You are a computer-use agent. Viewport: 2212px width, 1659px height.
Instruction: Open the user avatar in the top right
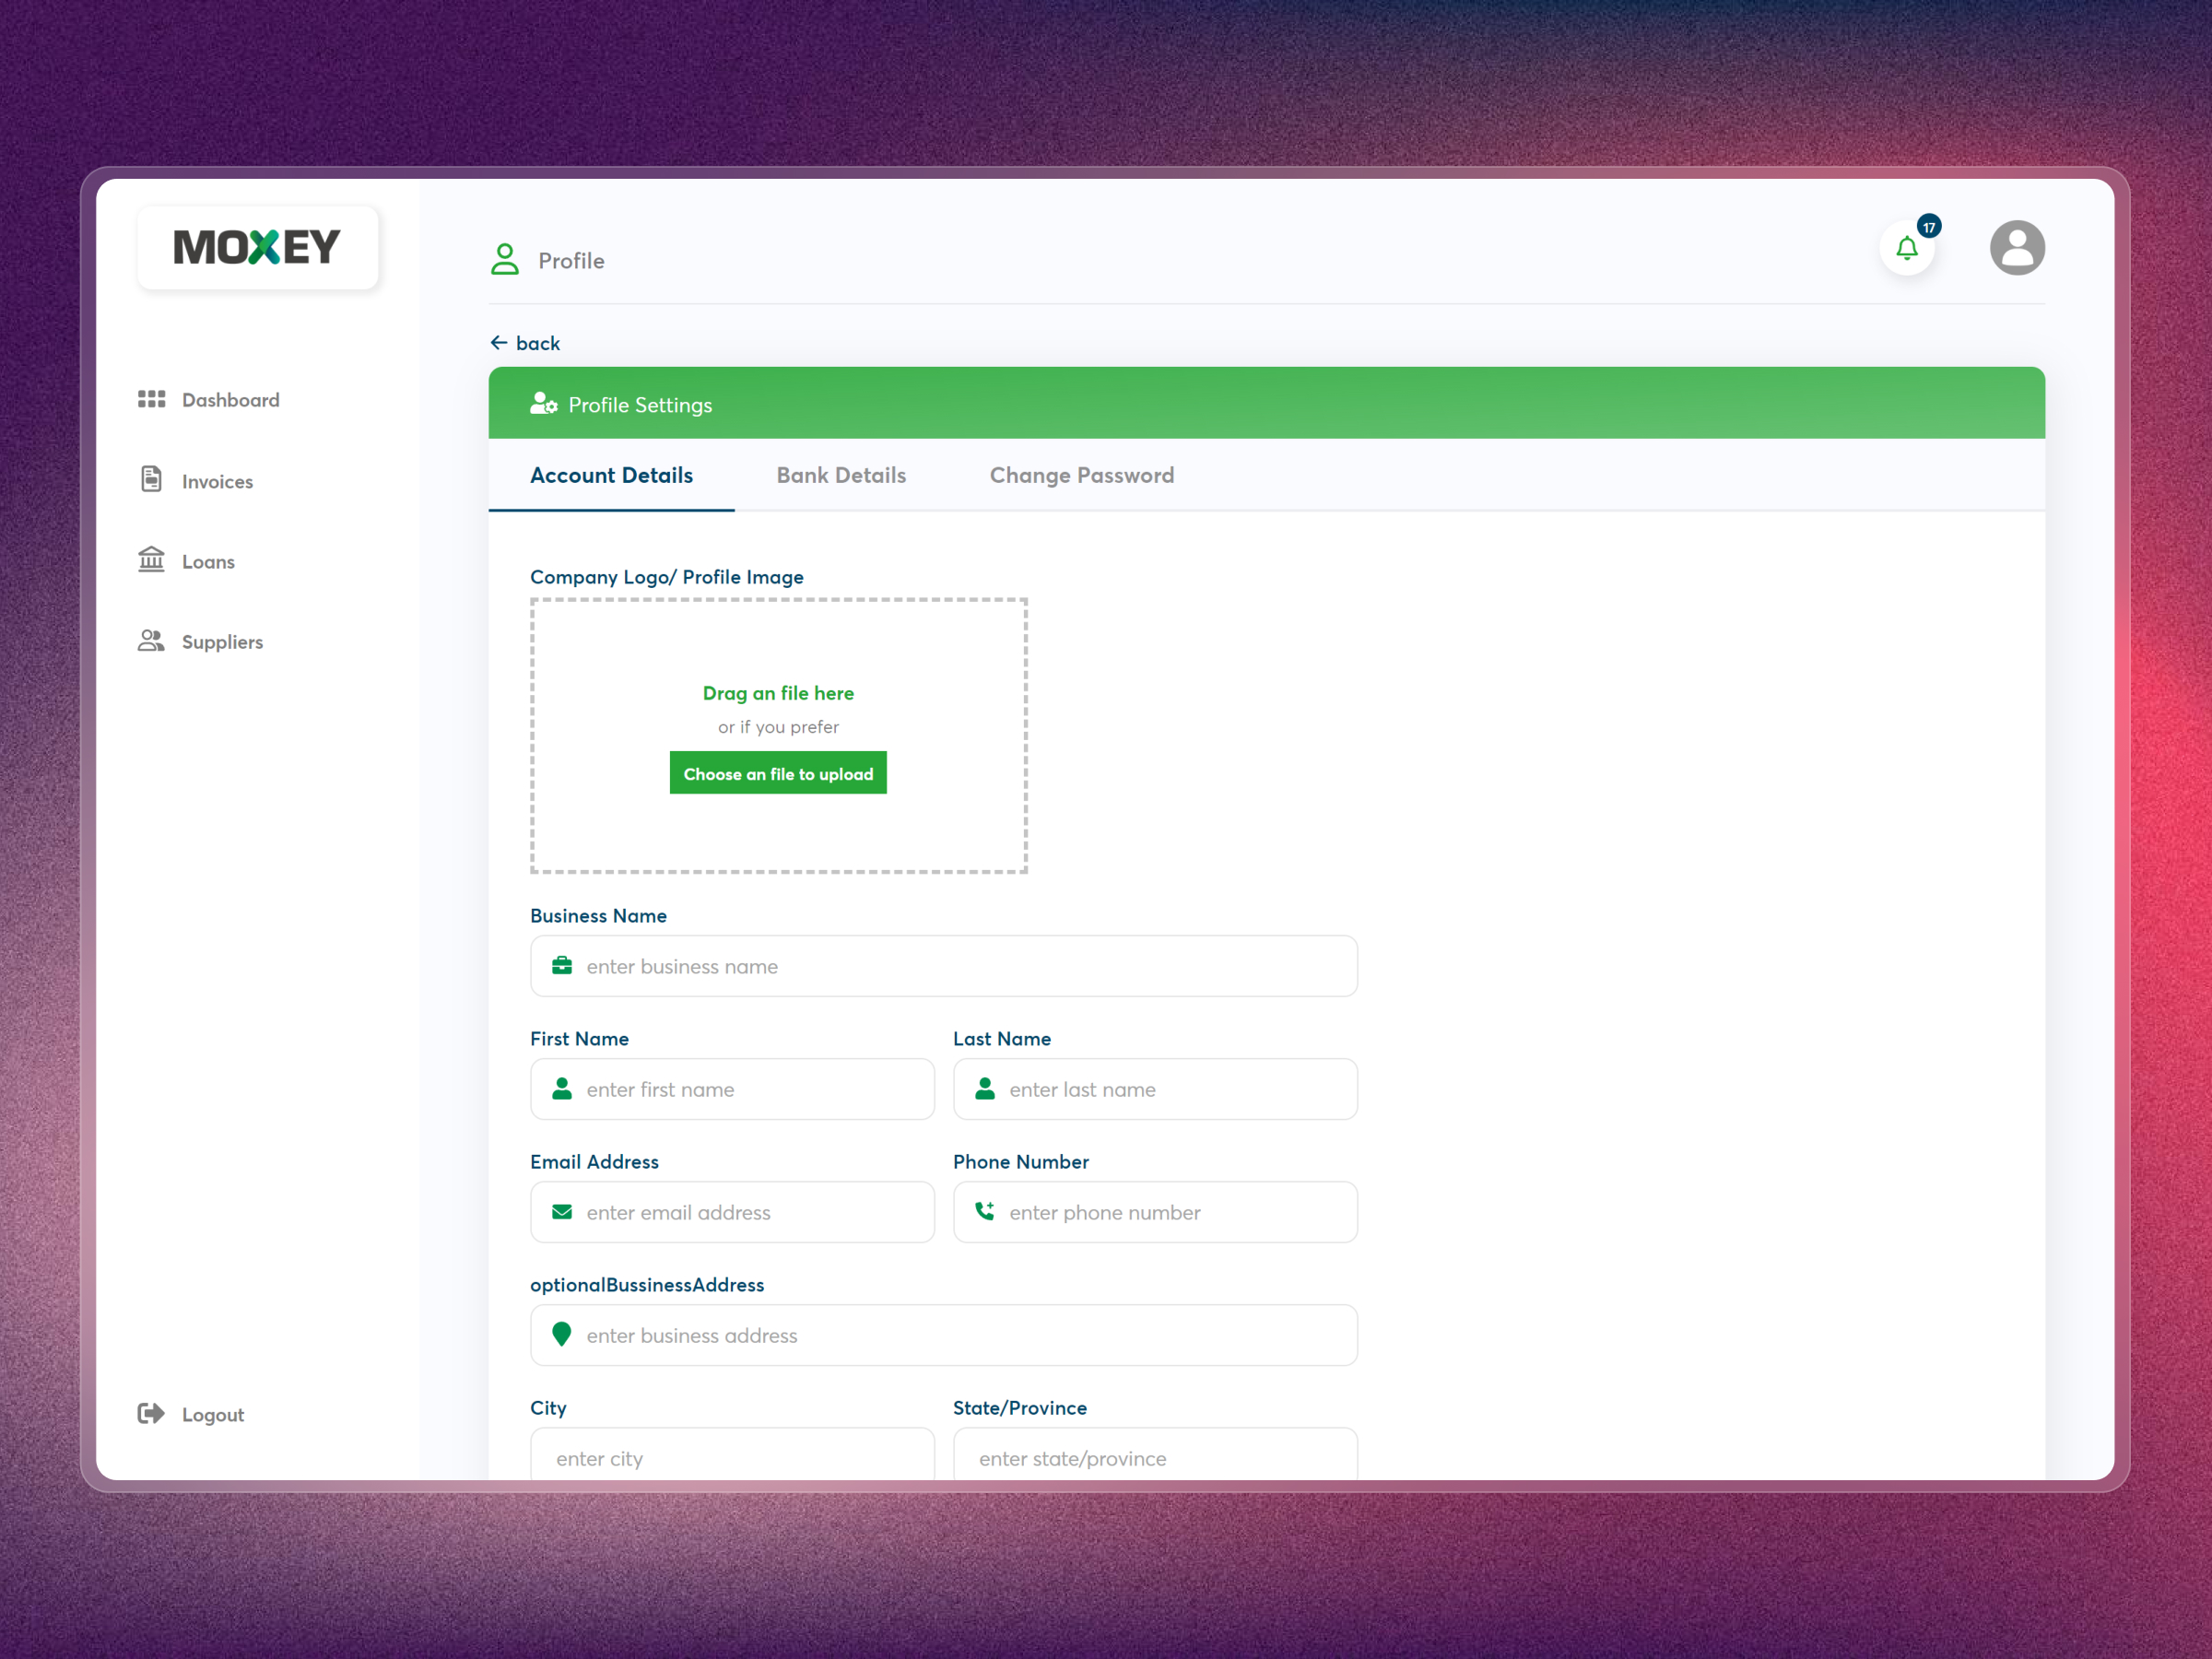tap(2018, 247)
